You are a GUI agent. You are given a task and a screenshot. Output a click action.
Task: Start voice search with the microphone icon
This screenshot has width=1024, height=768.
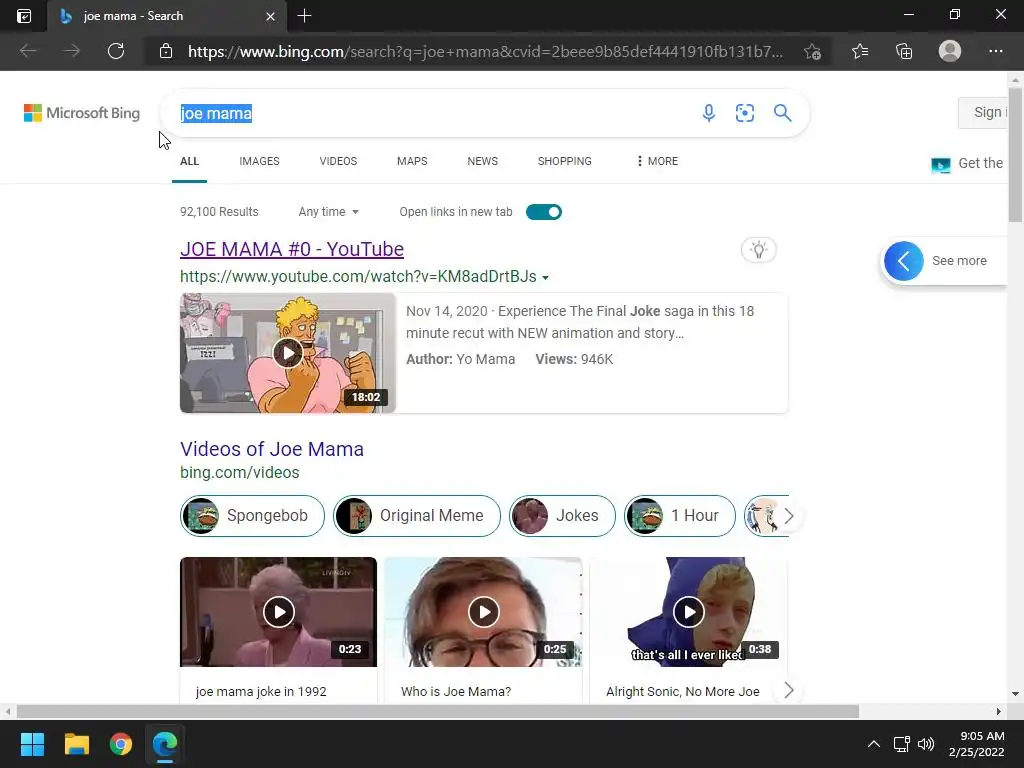click(709, 113)
